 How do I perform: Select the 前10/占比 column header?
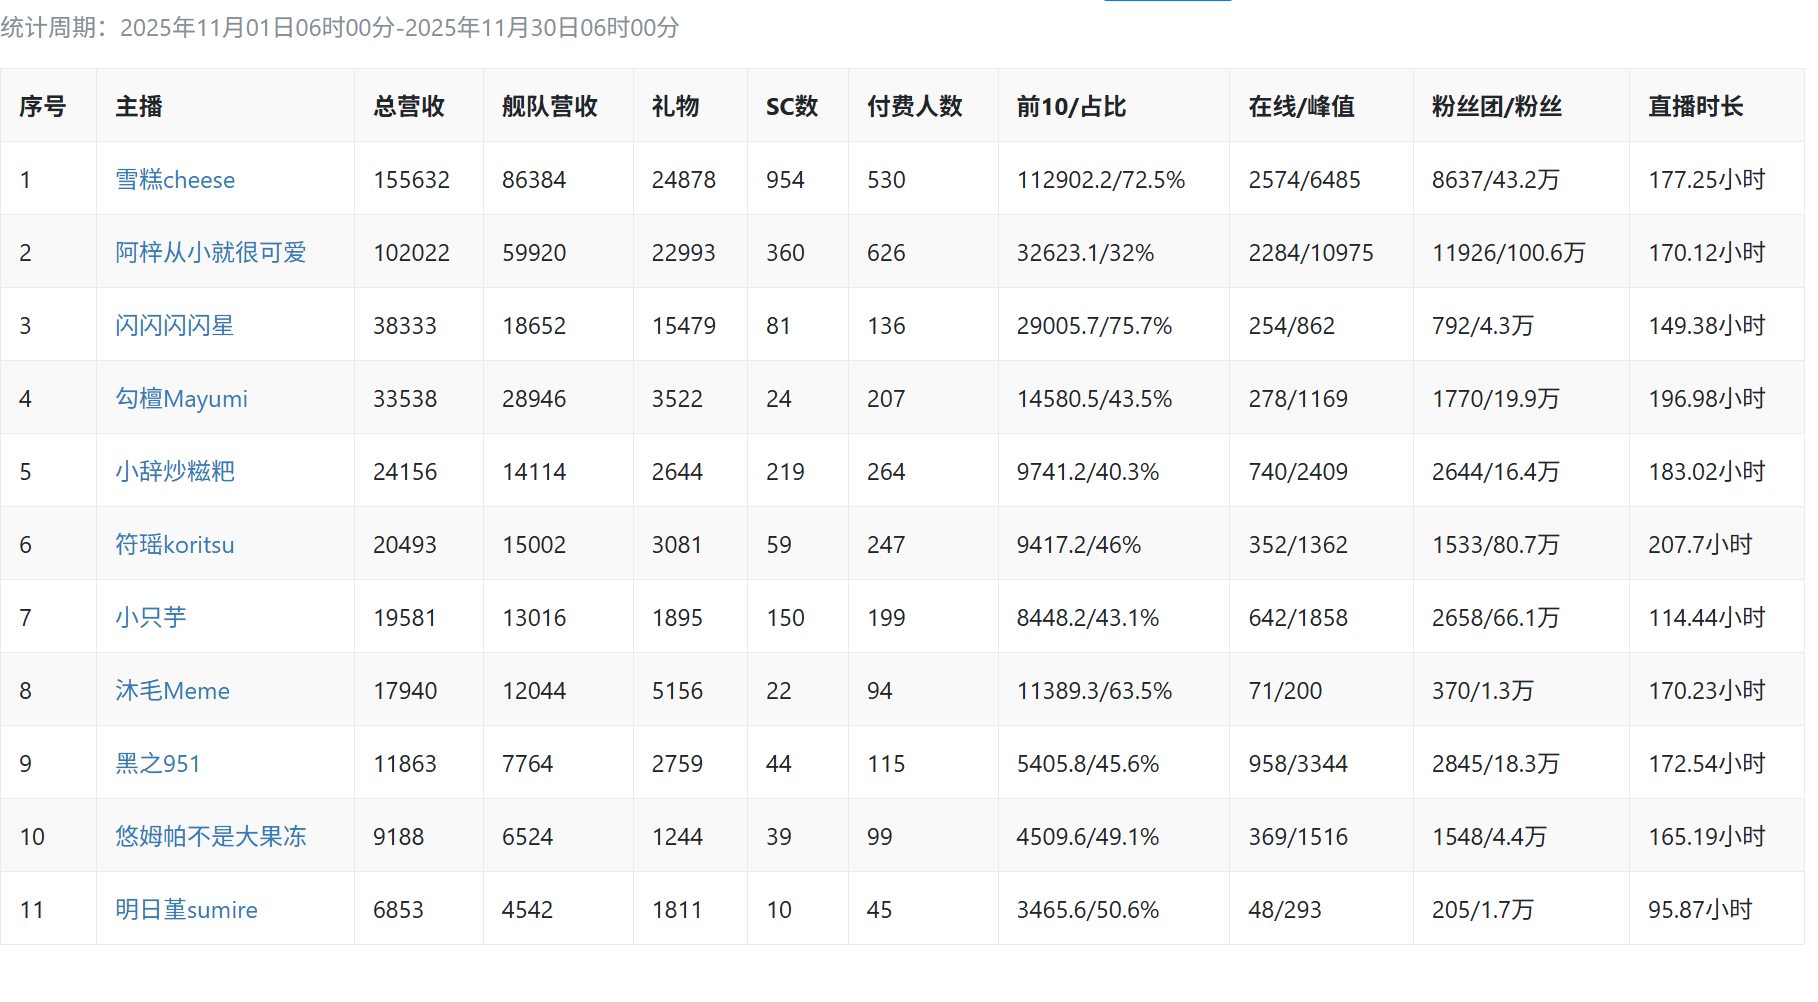click(x=1071, y=106)
